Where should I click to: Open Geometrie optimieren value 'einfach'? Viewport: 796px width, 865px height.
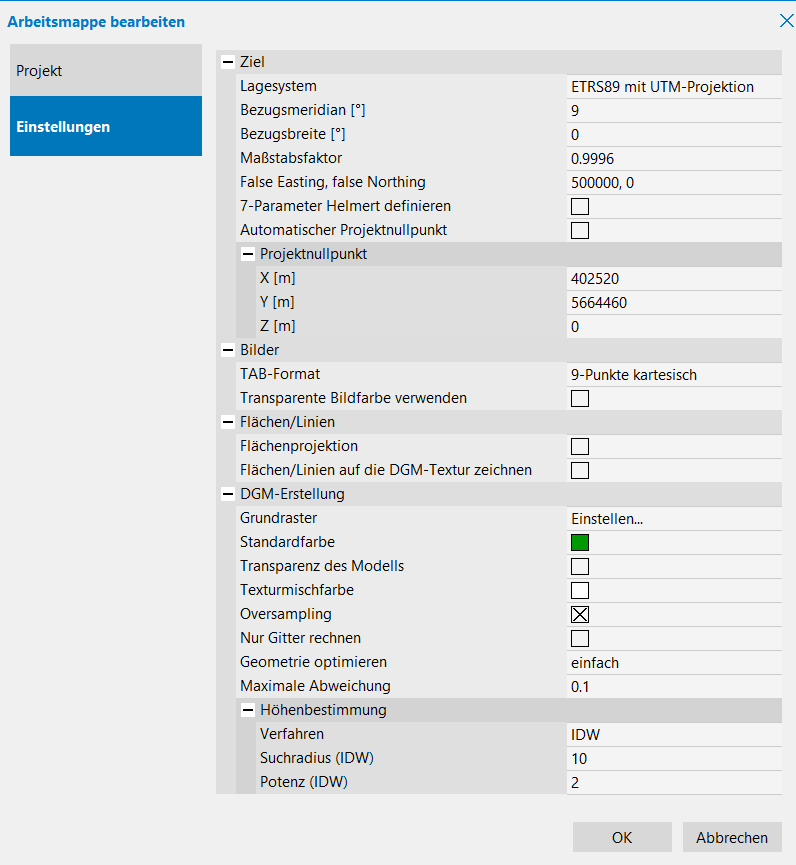point(672,662)
